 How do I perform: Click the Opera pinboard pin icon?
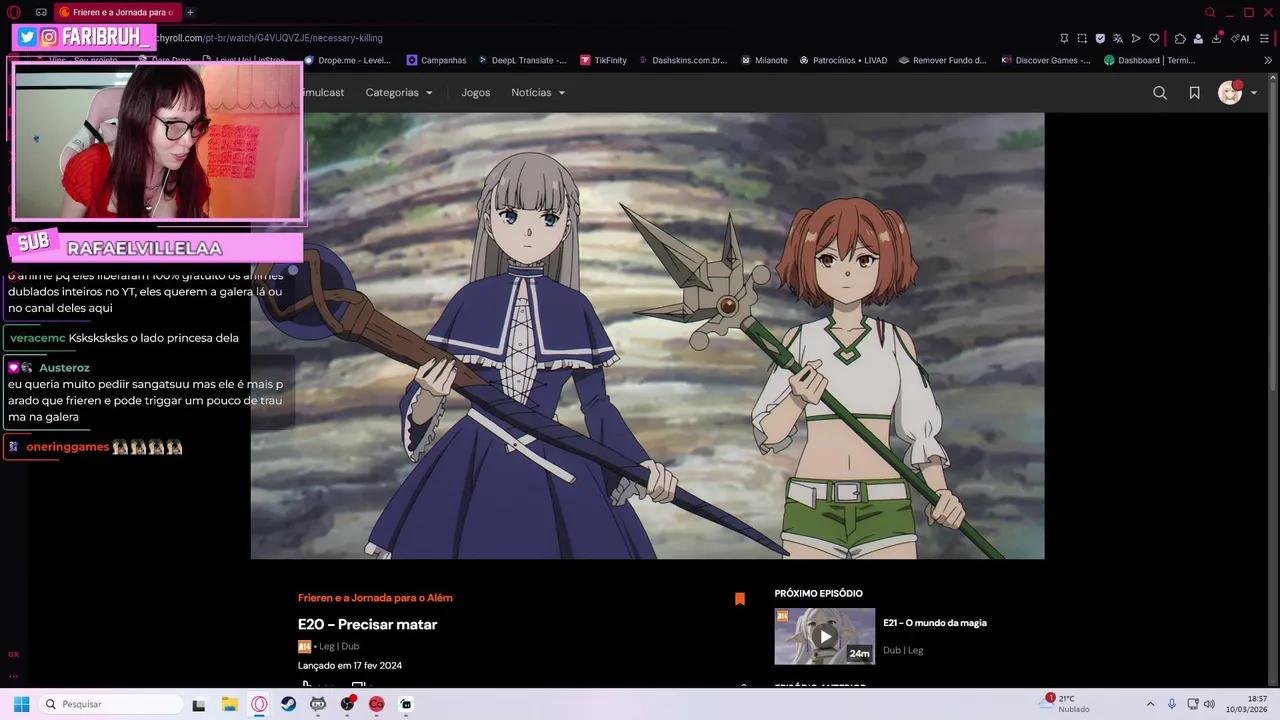pos(1064,38)
